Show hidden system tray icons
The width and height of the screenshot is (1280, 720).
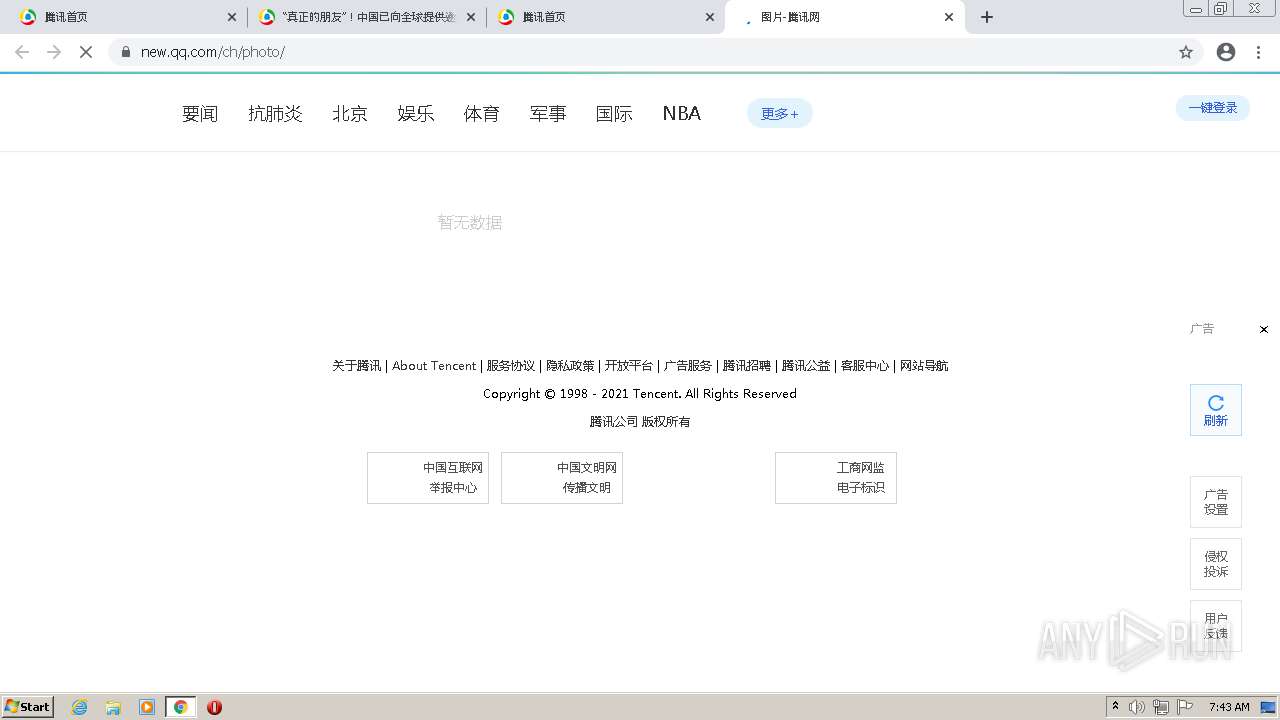point(1115,707)
